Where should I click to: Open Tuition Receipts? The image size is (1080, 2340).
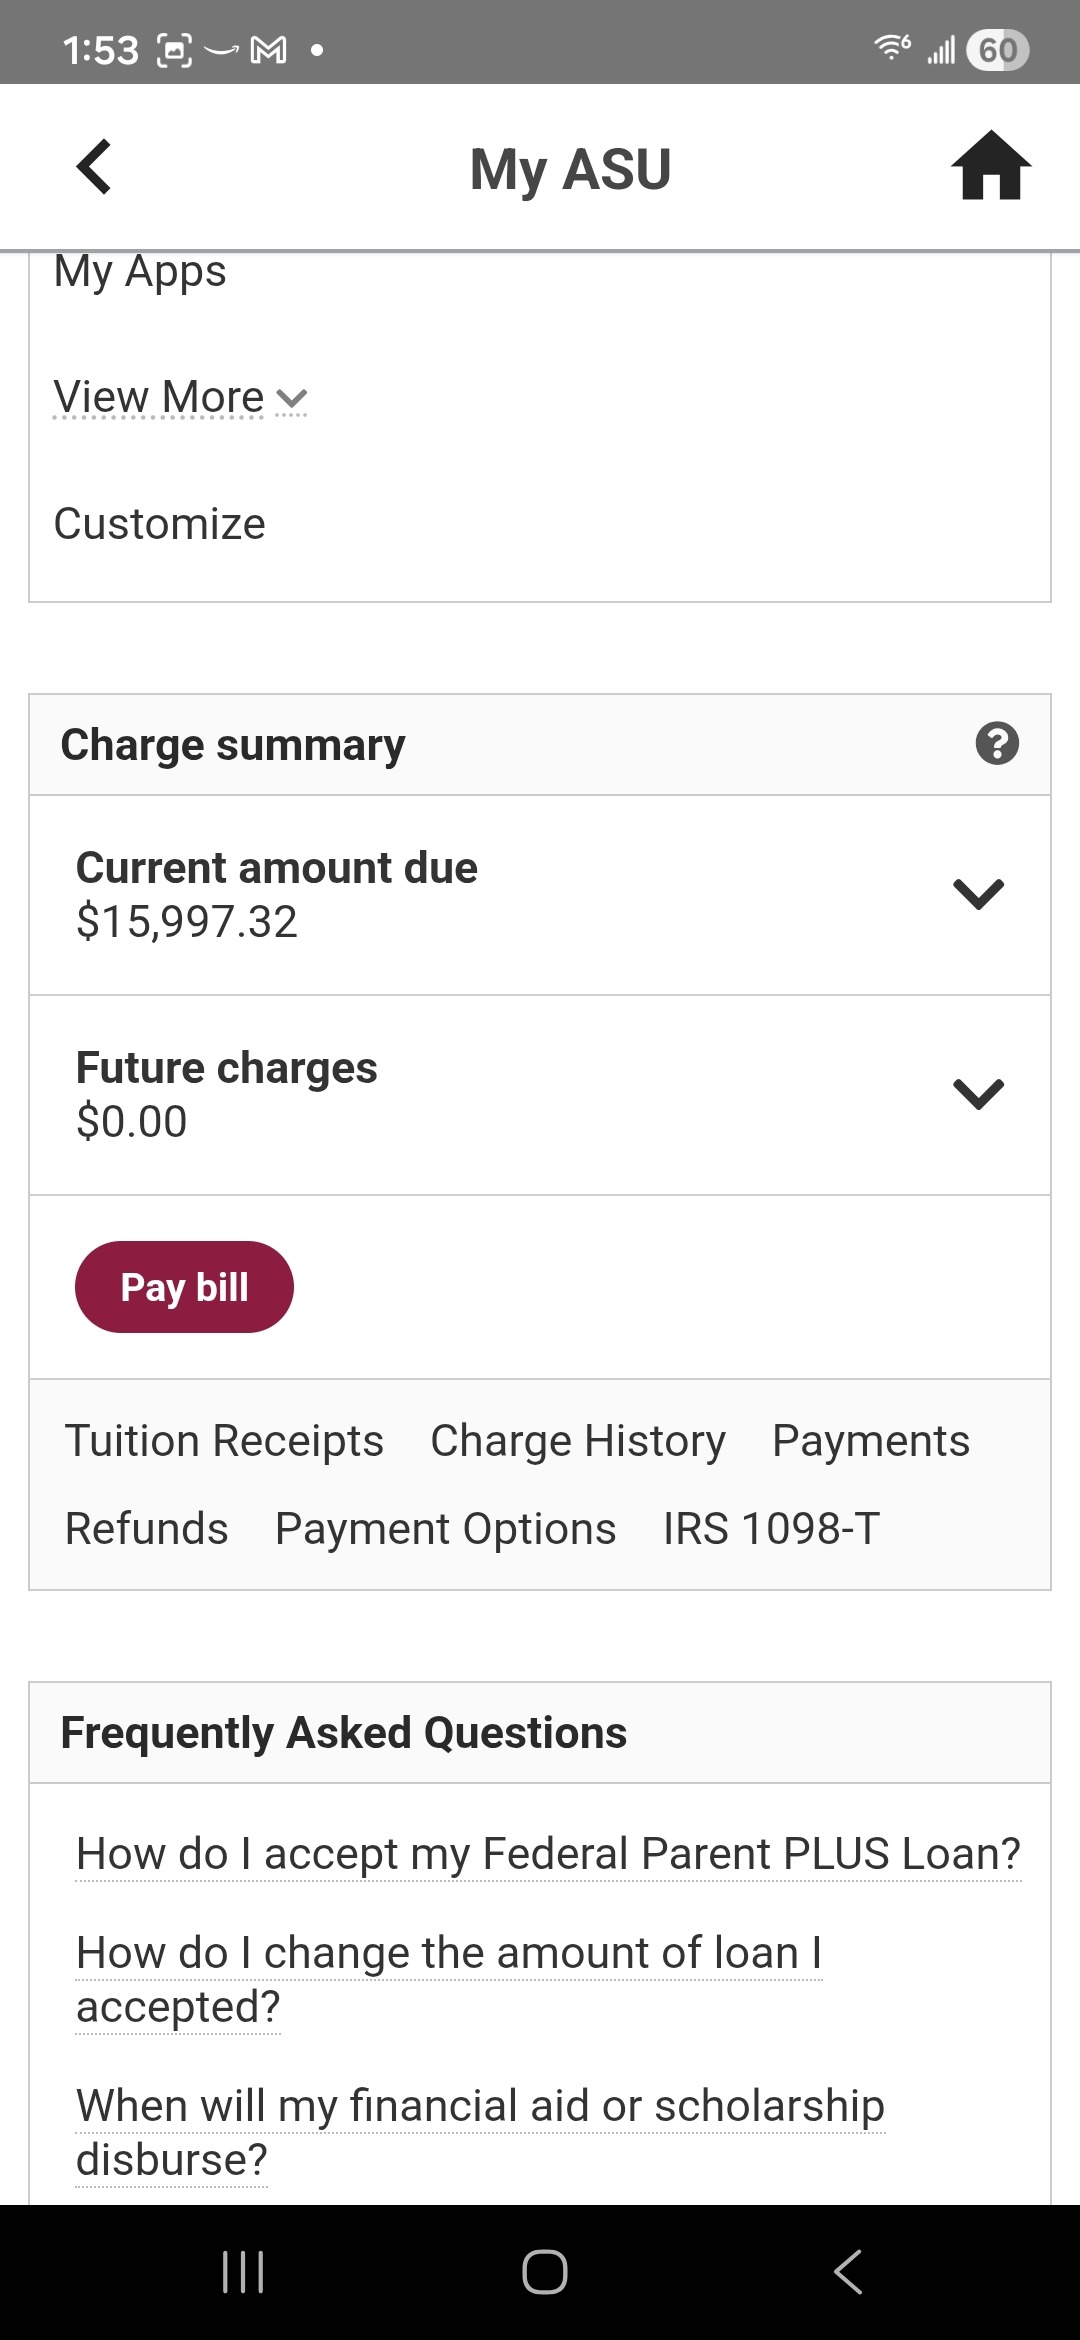pos(224,1441)
